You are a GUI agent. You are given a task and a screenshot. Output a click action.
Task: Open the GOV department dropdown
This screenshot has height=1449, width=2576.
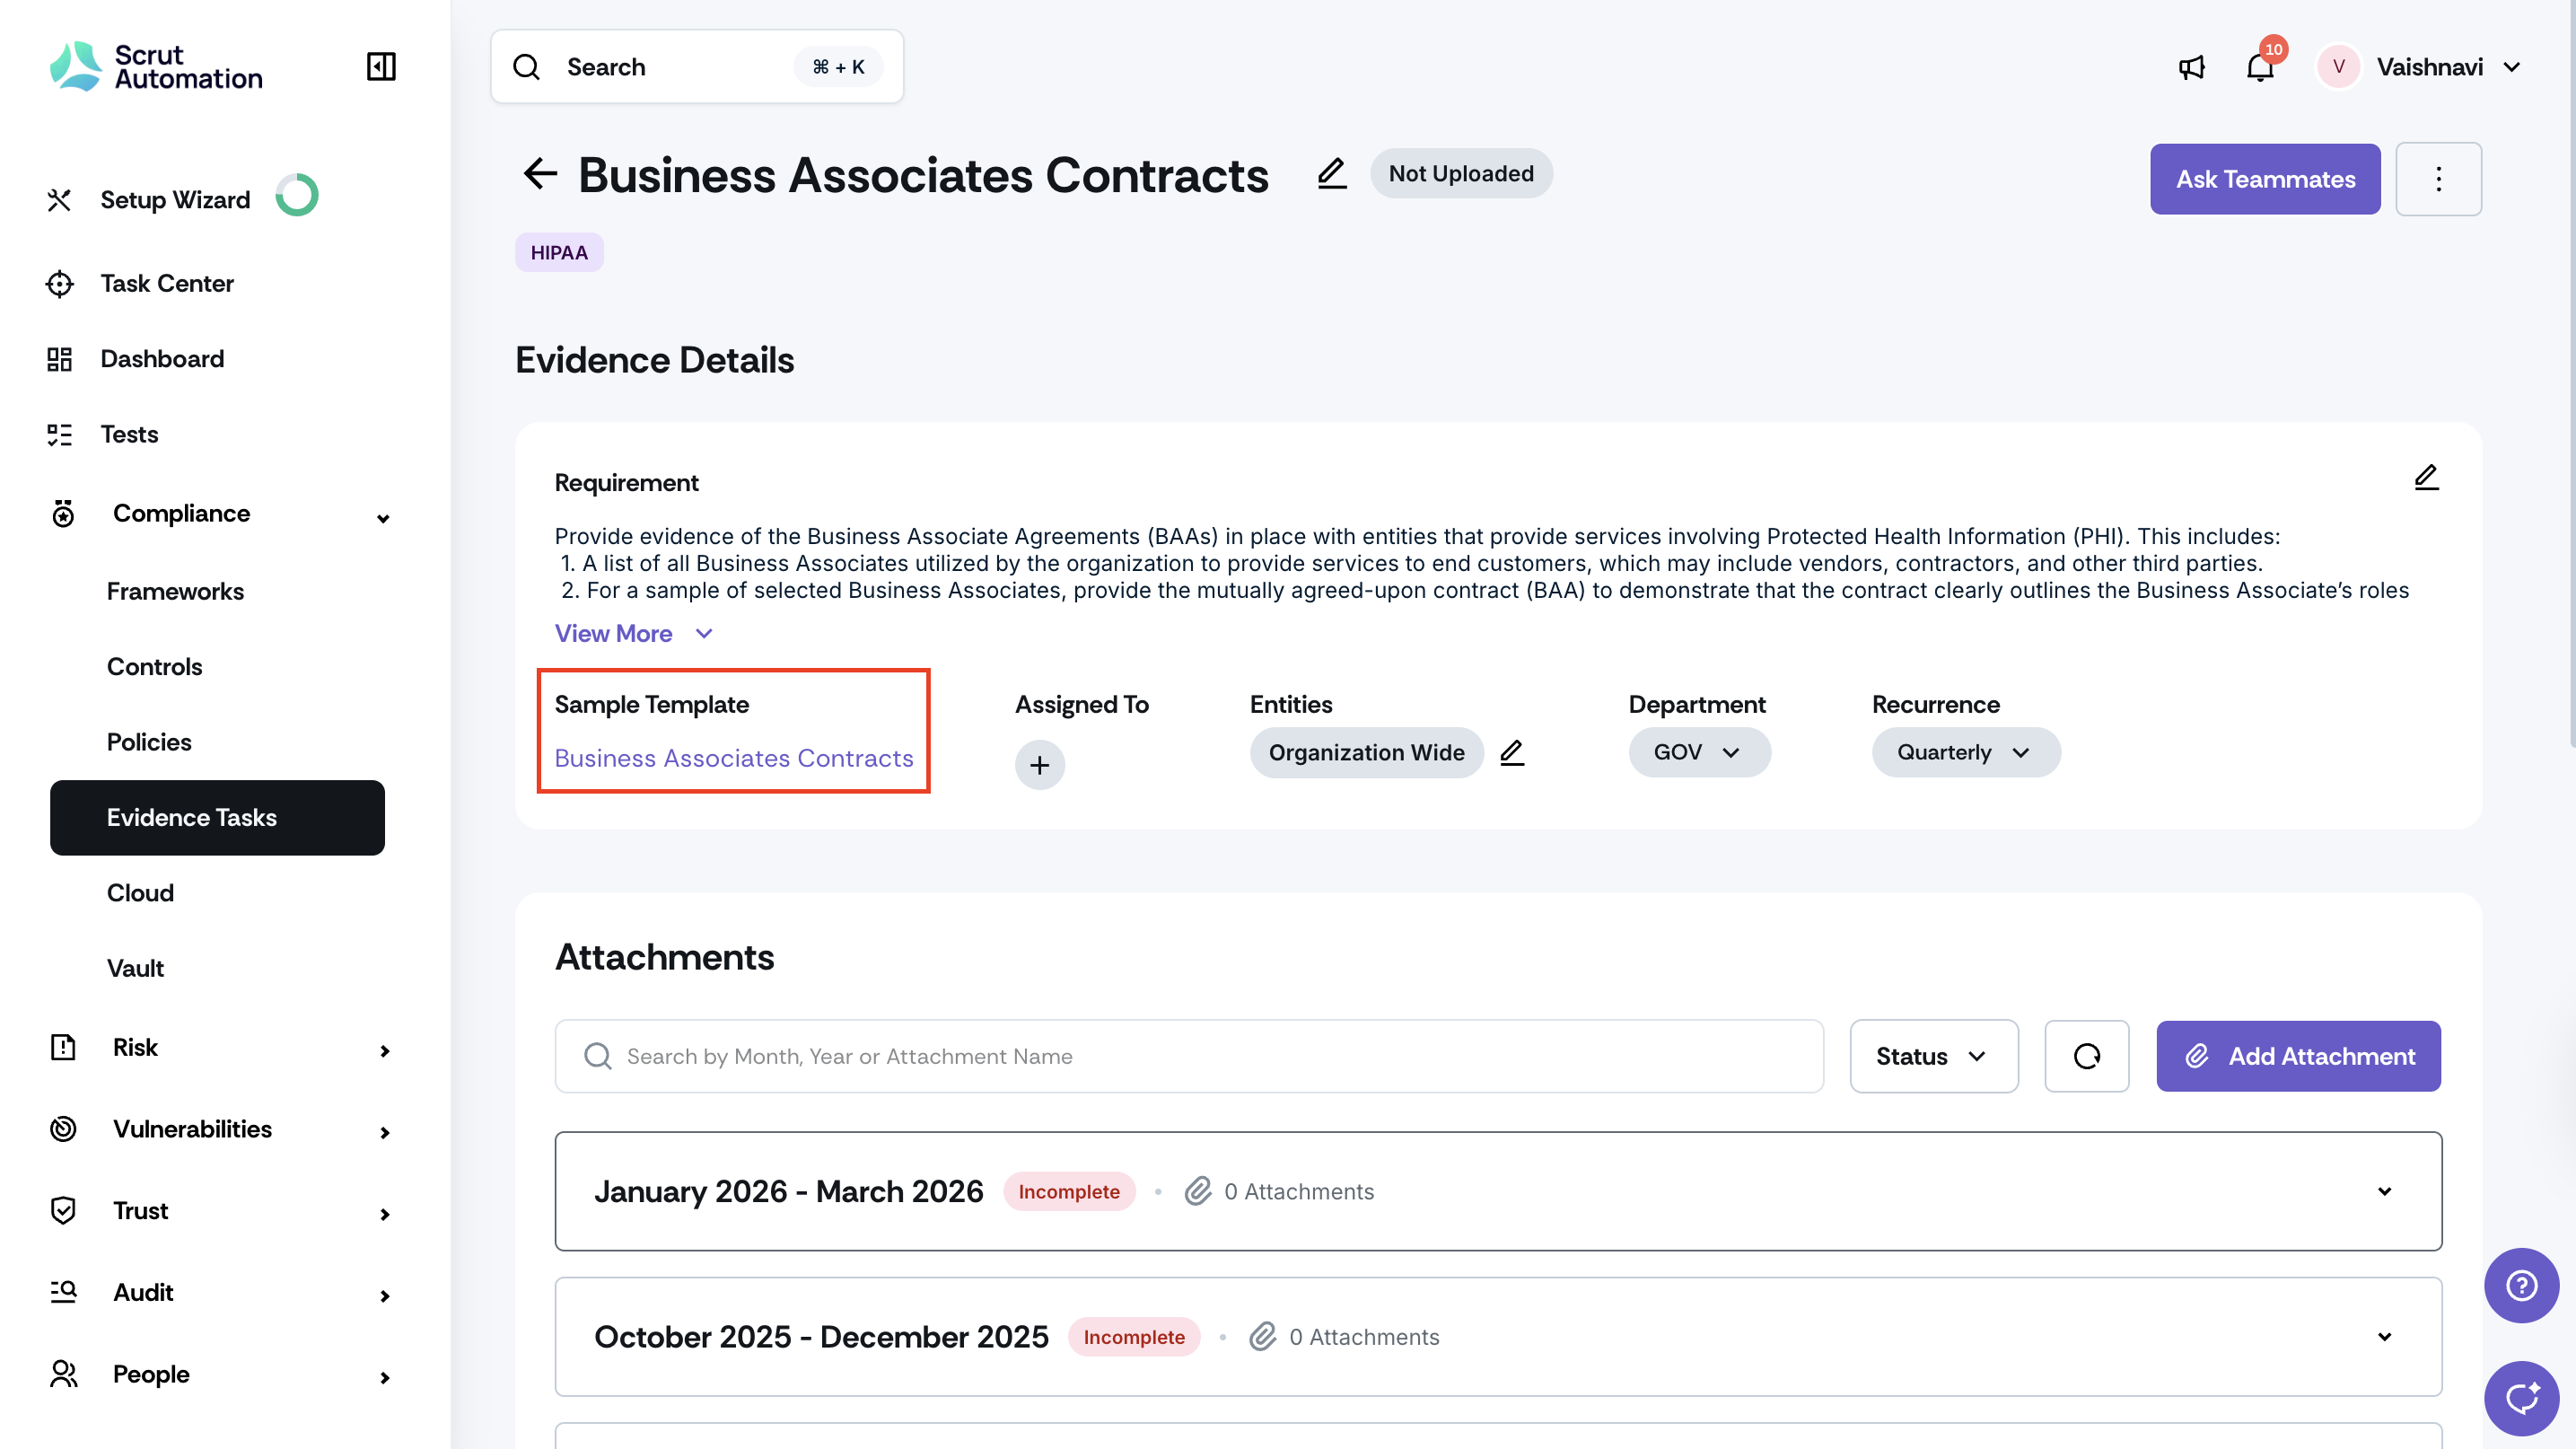1698,752
